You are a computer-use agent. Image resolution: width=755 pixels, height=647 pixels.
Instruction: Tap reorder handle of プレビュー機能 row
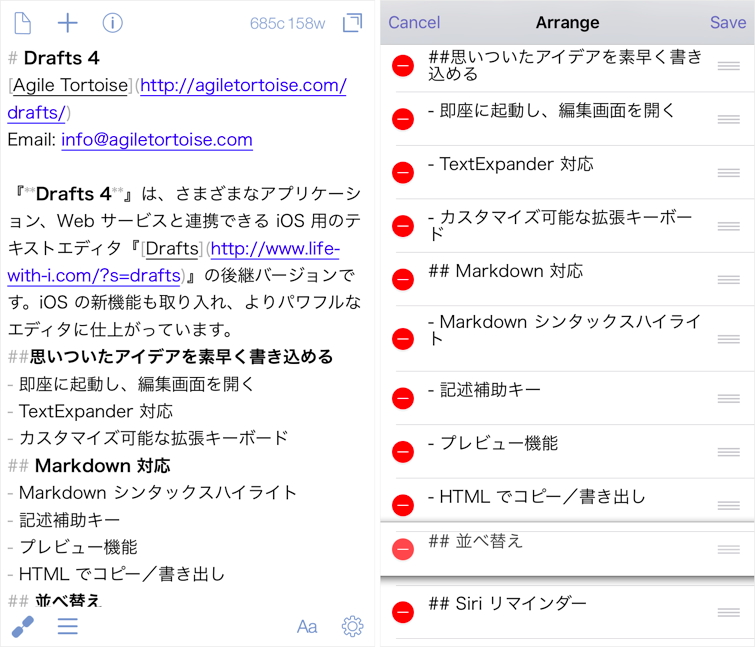point(729,452)
